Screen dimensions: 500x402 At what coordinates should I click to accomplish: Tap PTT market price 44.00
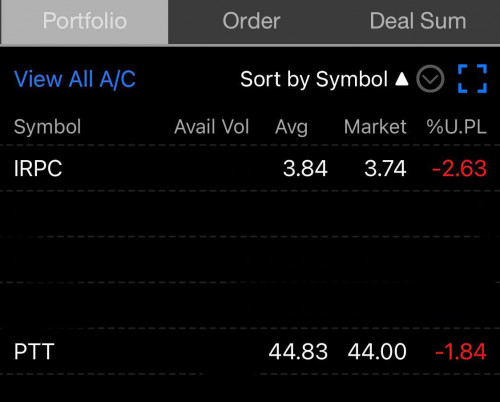(x=377, y=351)
